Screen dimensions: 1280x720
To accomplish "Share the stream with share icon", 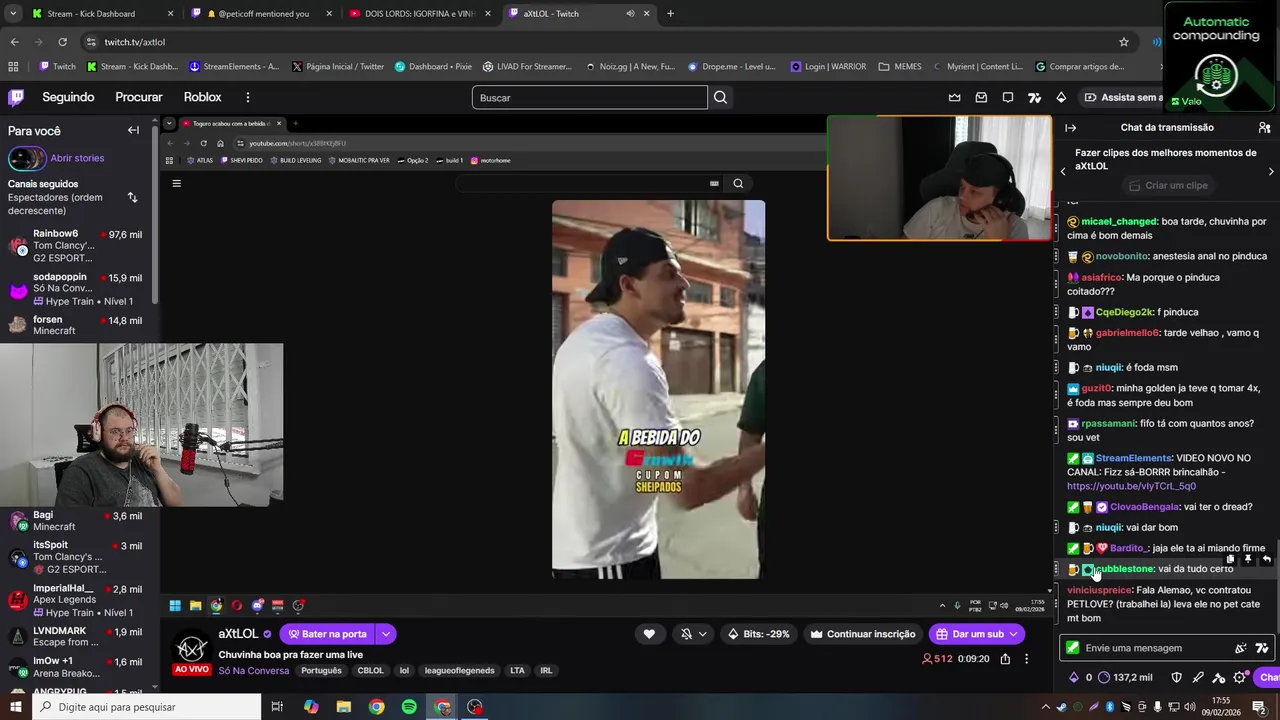I will coord(1005,659).
